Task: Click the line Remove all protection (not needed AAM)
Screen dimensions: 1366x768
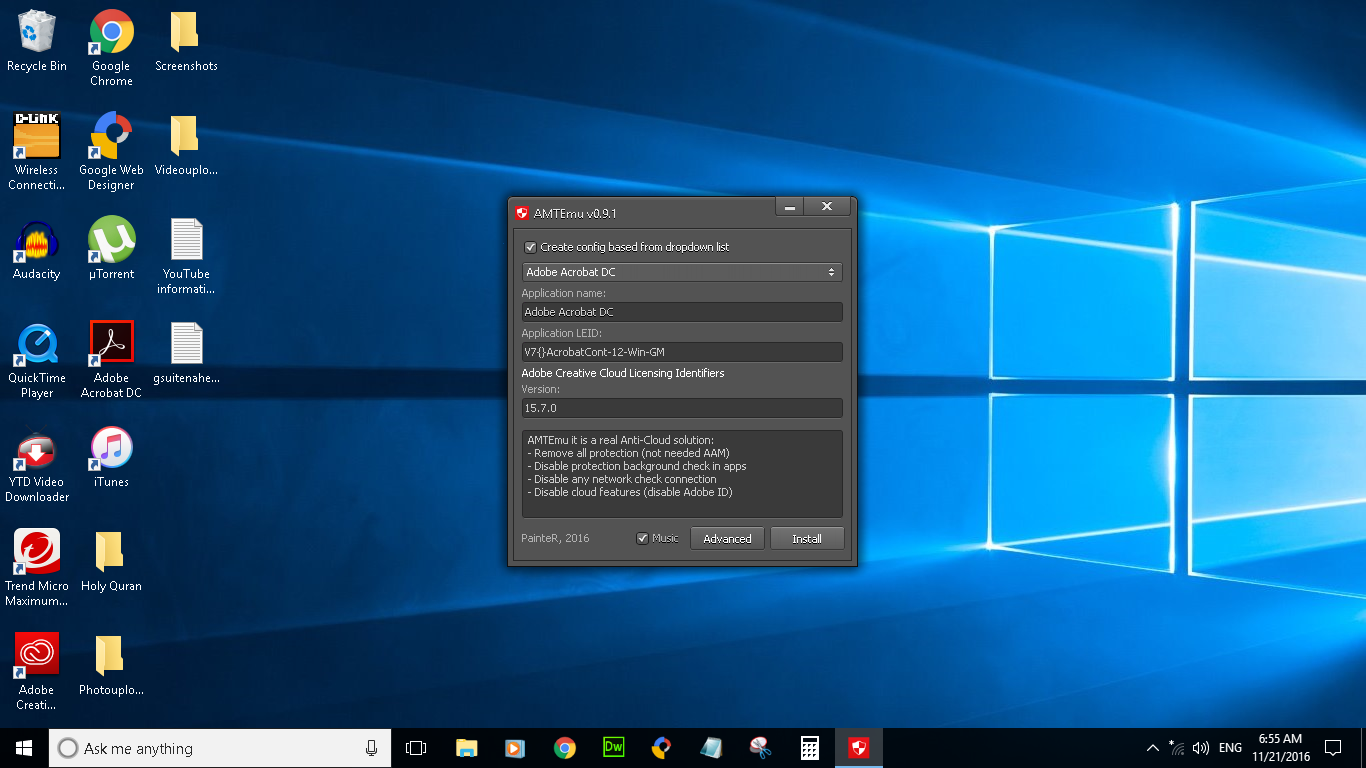Action: 628,453
